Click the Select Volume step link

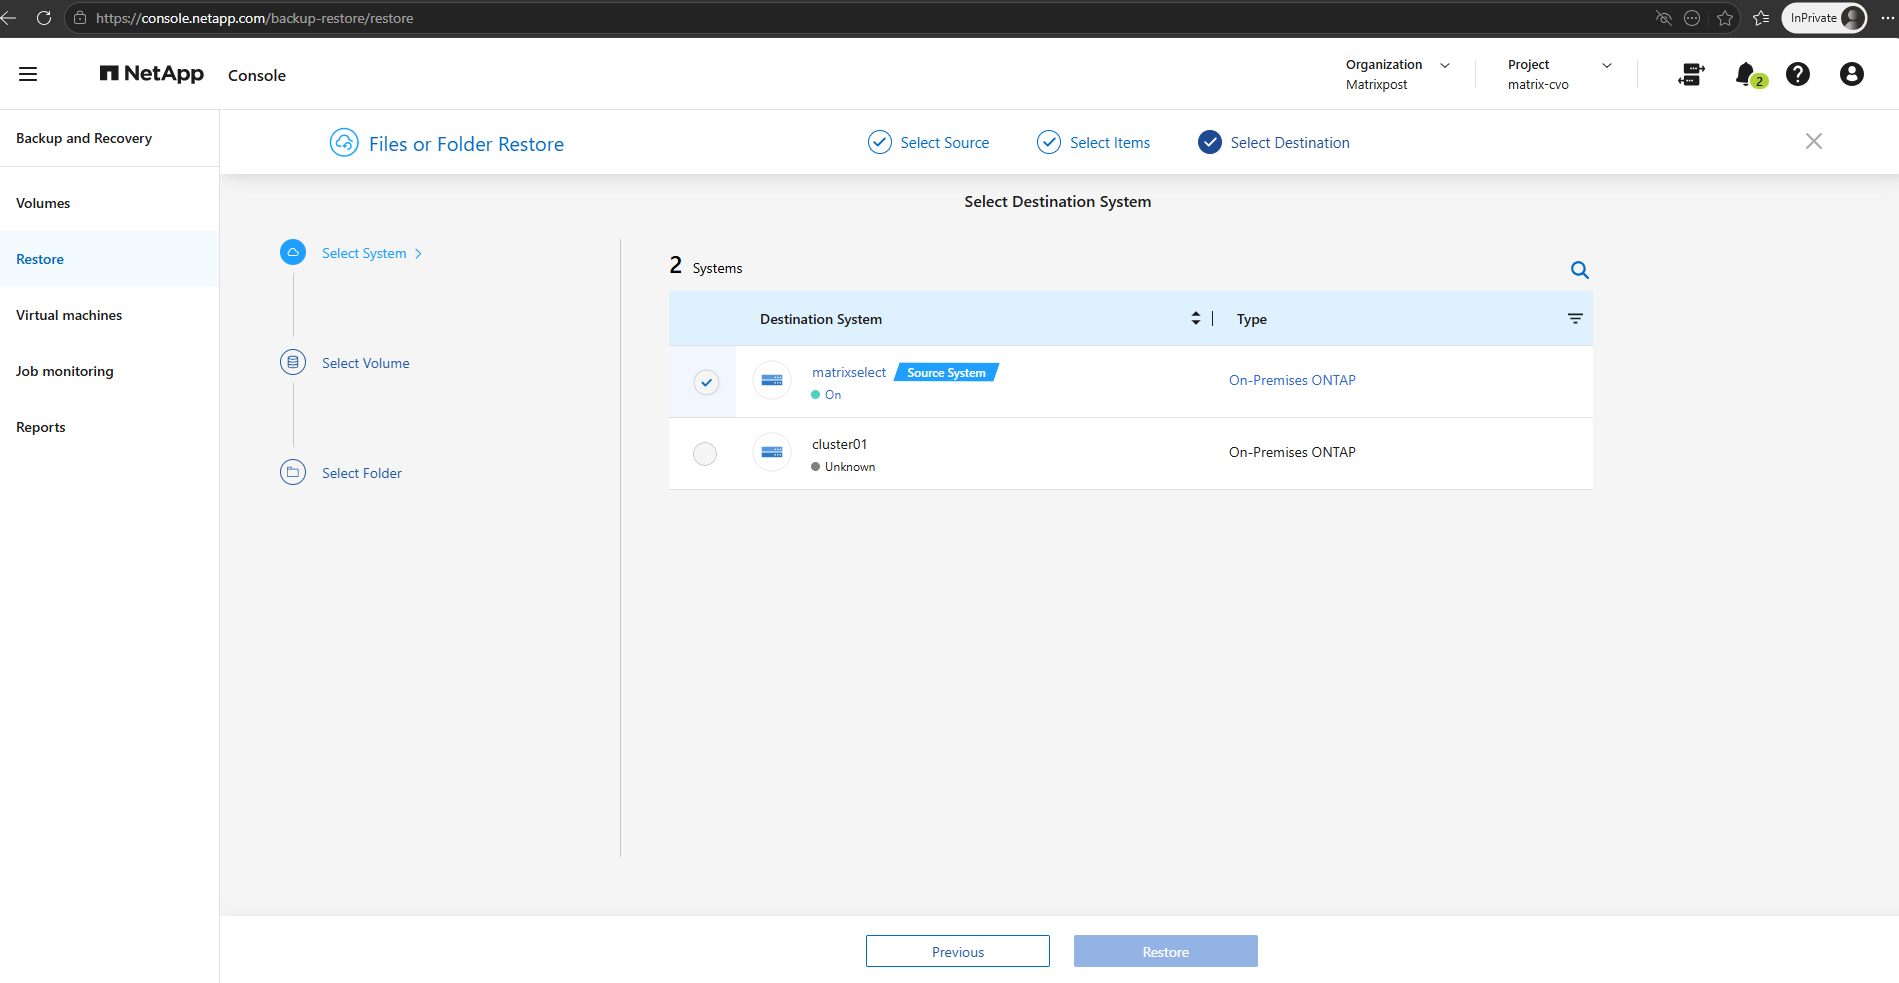(x=366, y=363)
